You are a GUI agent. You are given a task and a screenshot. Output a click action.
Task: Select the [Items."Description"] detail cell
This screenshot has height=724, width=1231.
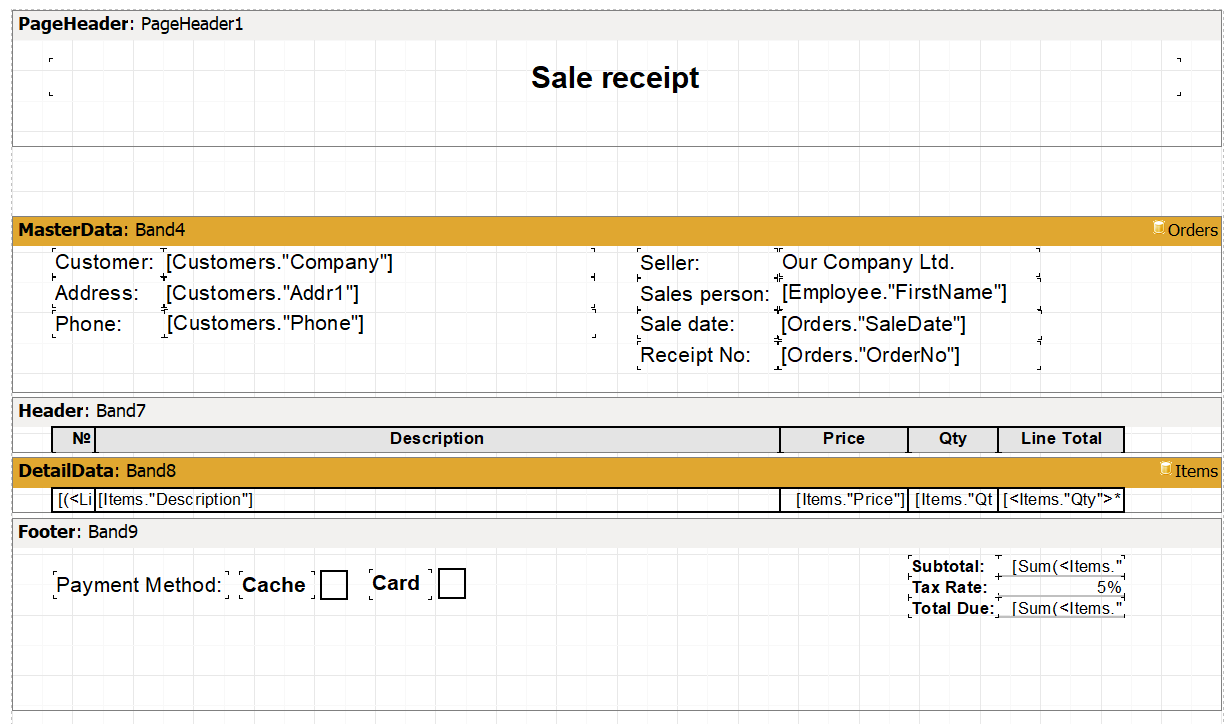coord(438,500)
